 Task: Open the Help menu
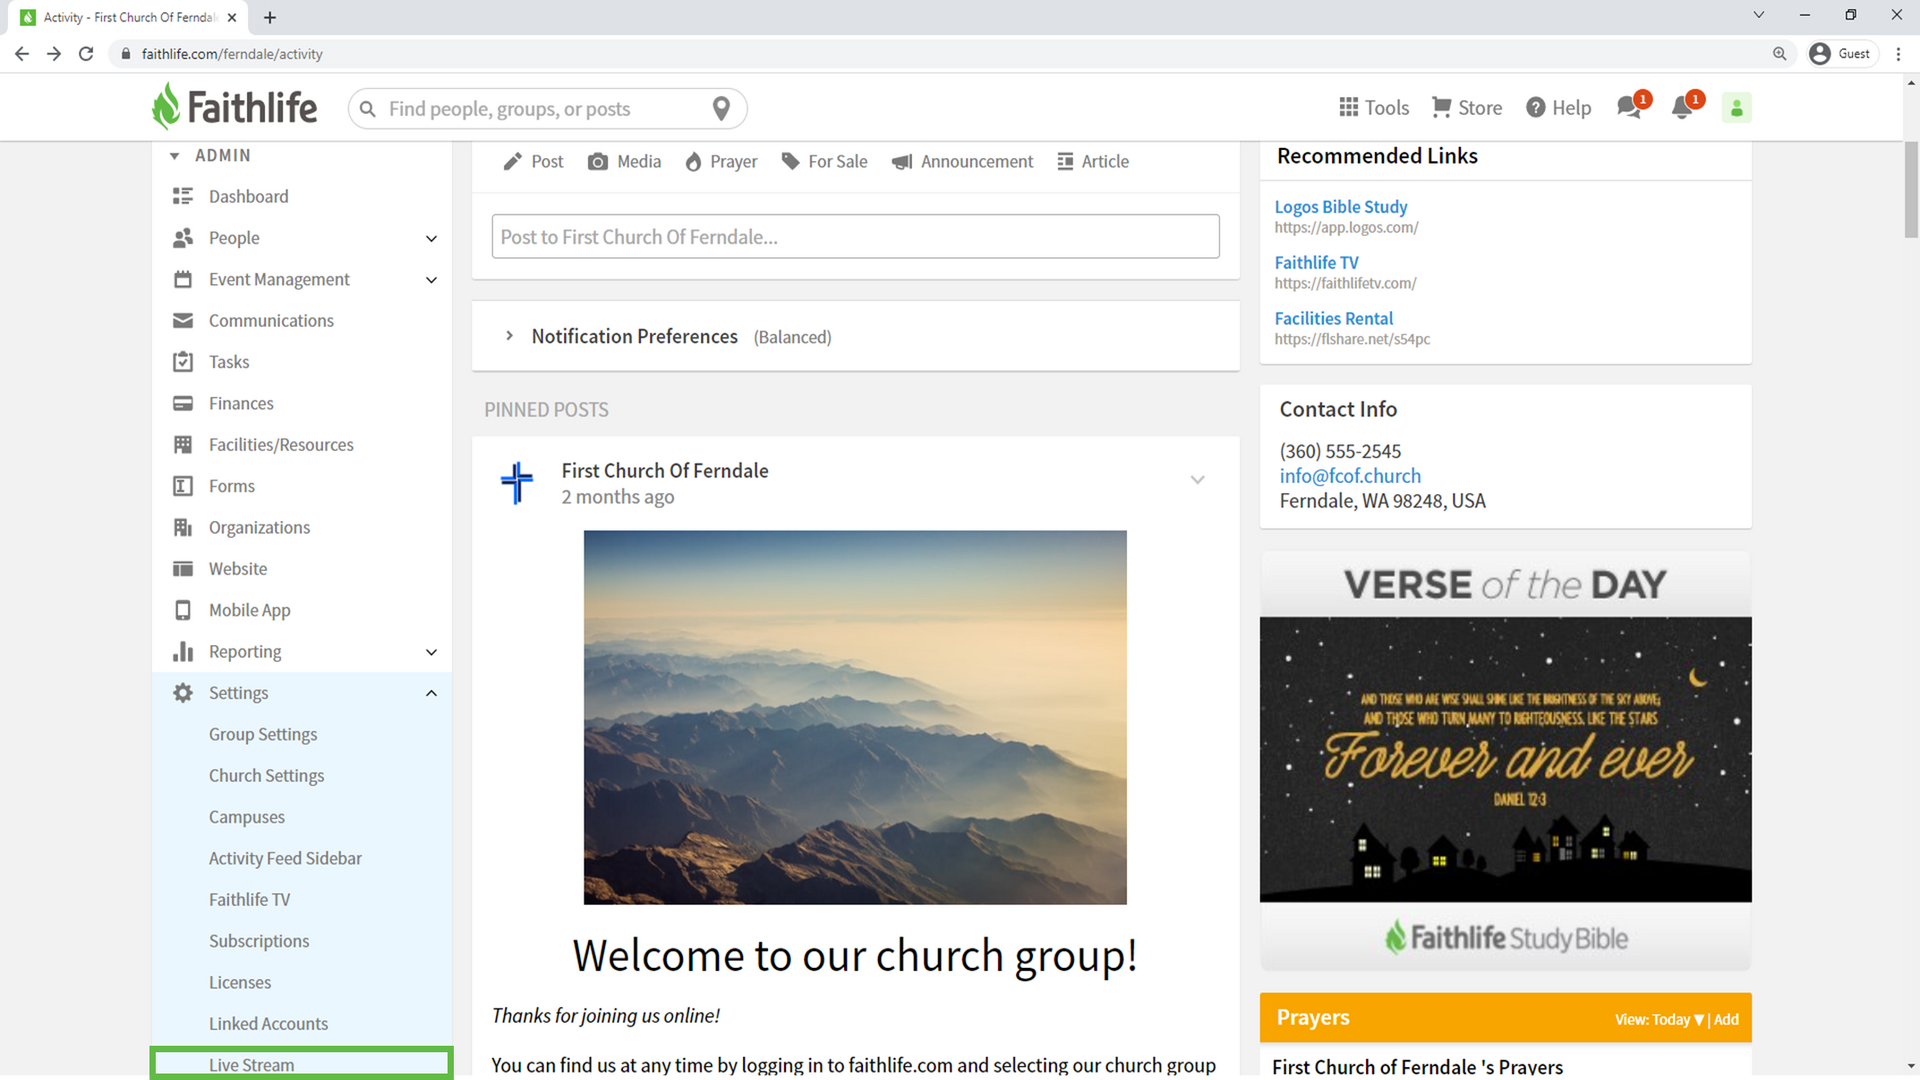[x=1558, y=107]
